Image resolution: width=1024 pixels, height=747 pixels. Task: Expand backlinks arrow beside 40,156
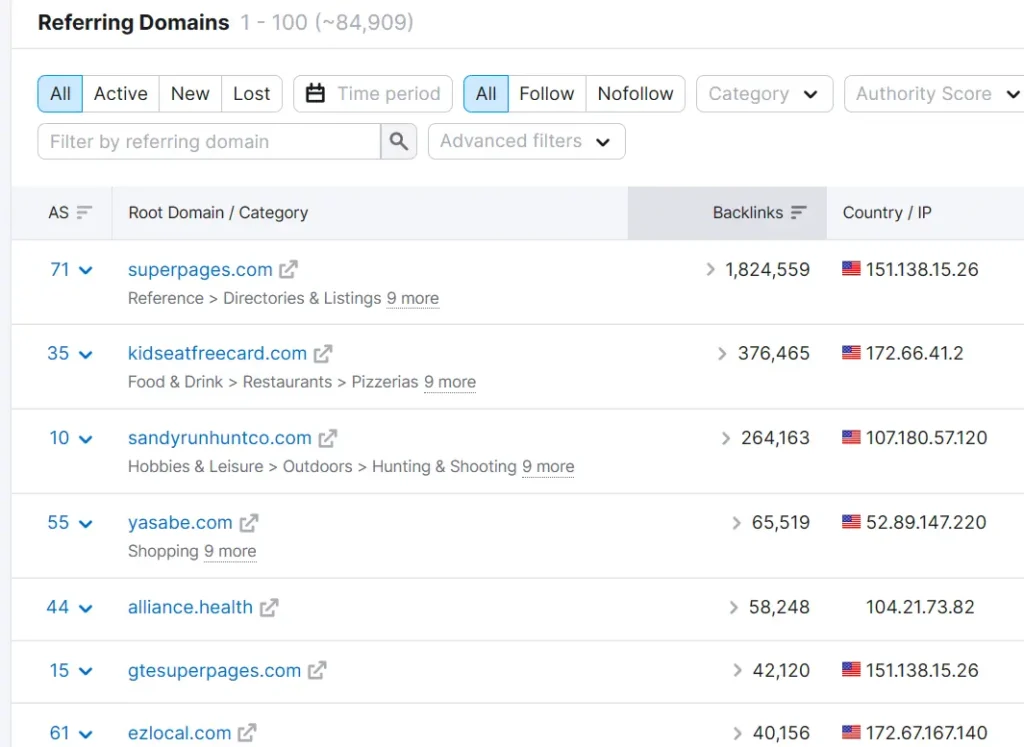click(x=737, y=733)
